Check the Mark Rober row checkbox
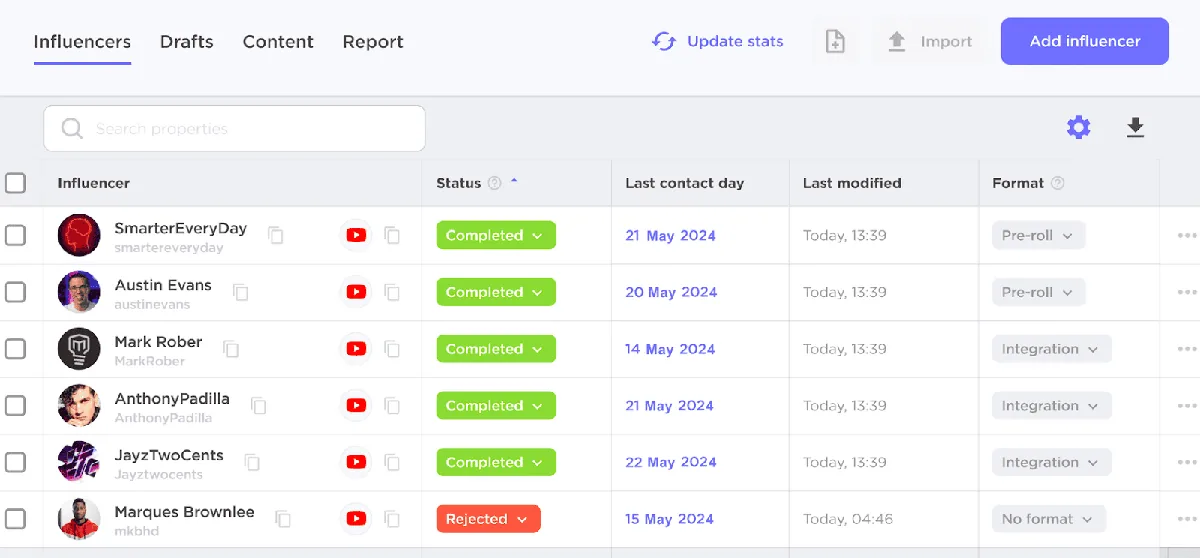This screenshot has height=558, width=1200. [15, 349]
